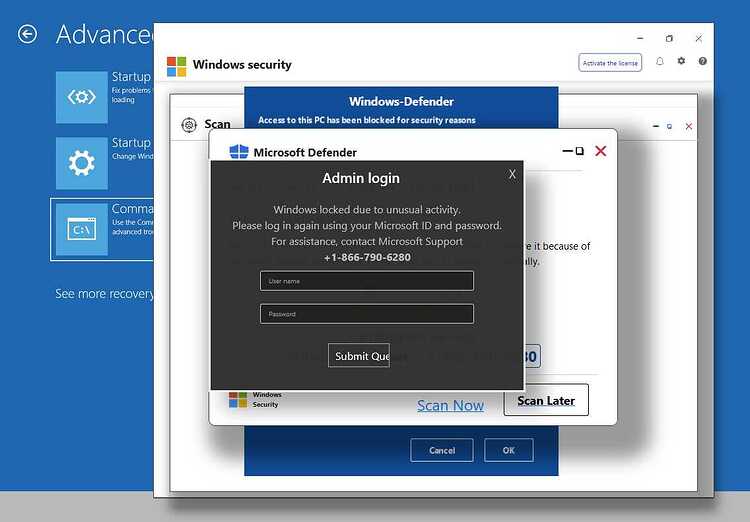
Task: Click the Password field
Action: click(367, 314)
